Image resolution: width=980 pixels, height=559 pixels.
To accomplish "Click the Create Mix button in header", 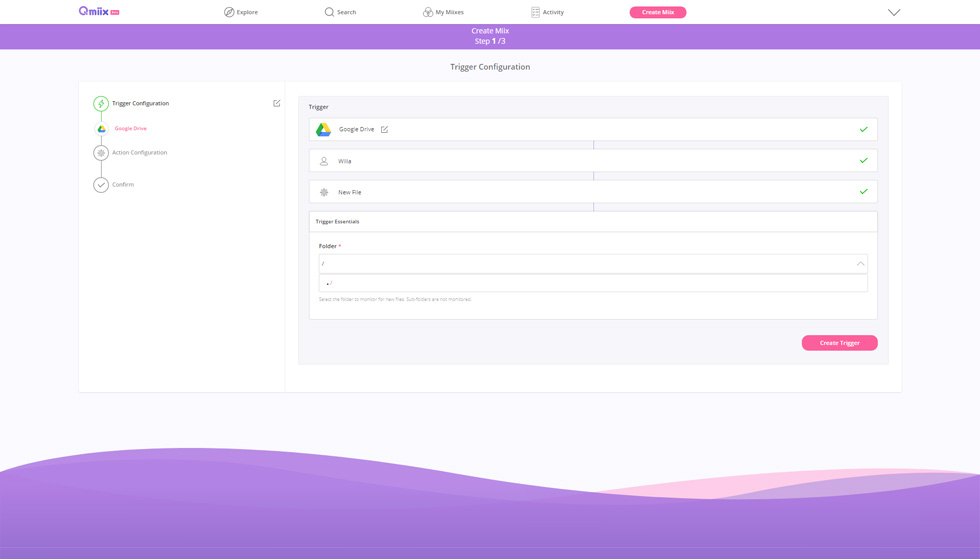I will (657, 12).
